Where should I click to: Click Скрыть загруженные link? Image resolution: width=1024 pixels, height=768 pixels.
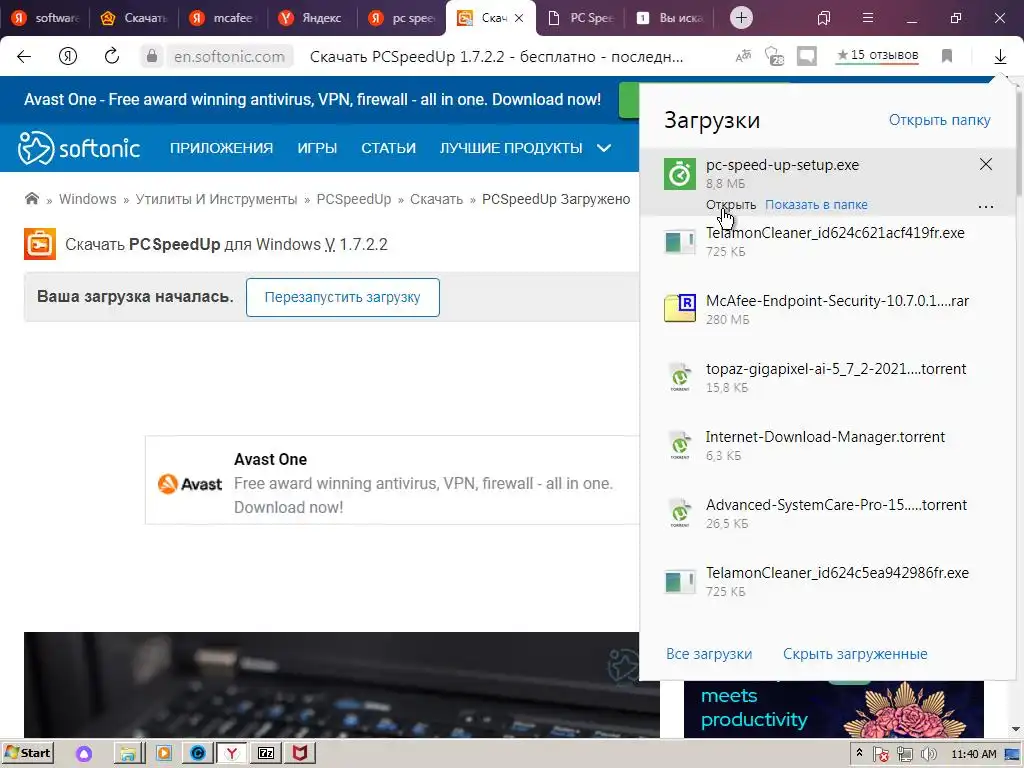point(855,654)
